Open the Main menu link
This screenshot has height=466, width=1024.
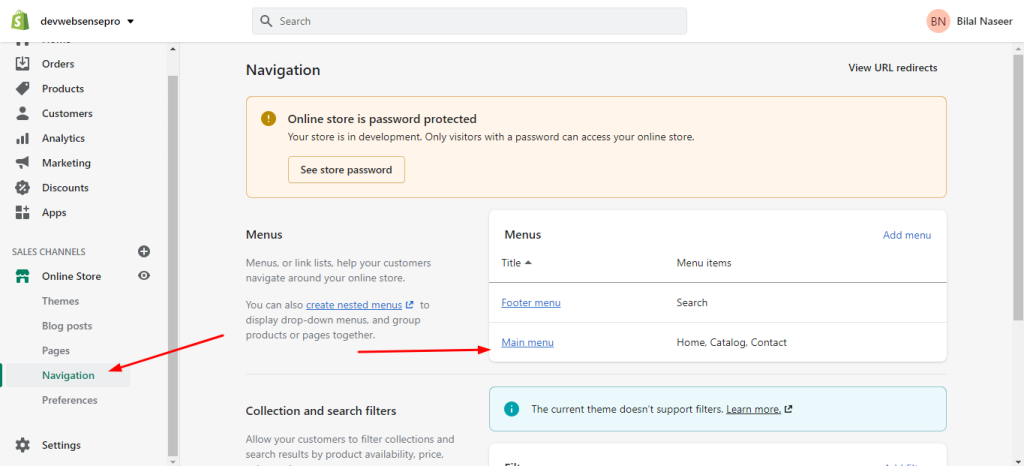coord(528,342)
